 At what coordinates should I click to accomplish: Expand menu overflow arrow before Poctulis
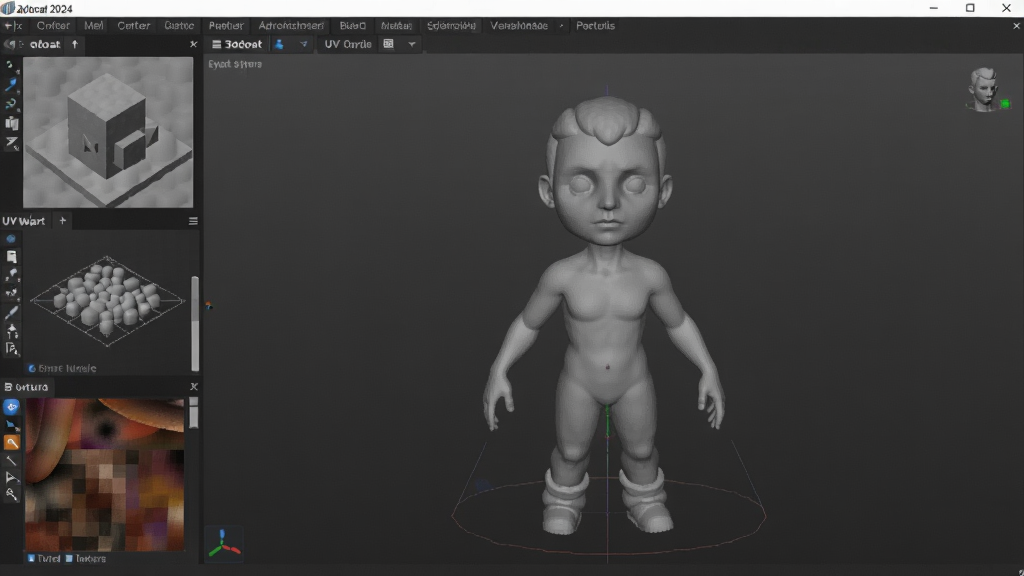click(x=561, y=26)
